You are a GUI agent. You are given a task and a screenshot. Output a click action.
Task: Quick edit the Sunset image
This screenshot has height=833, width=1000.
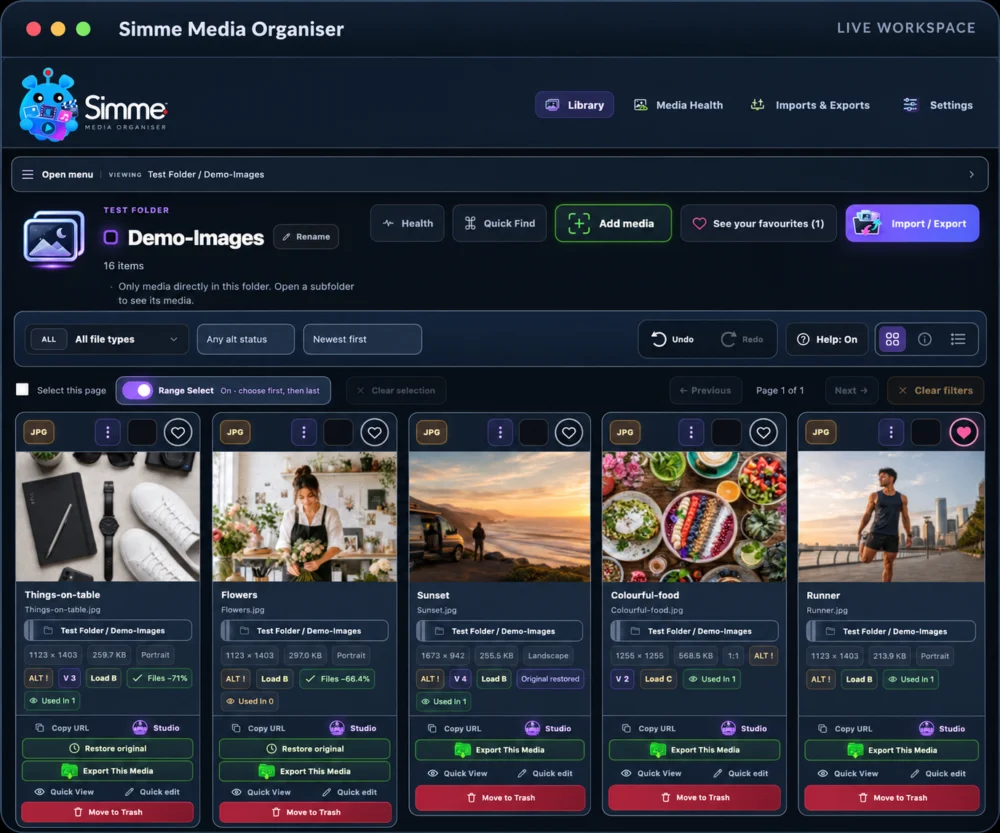(545, 773)
